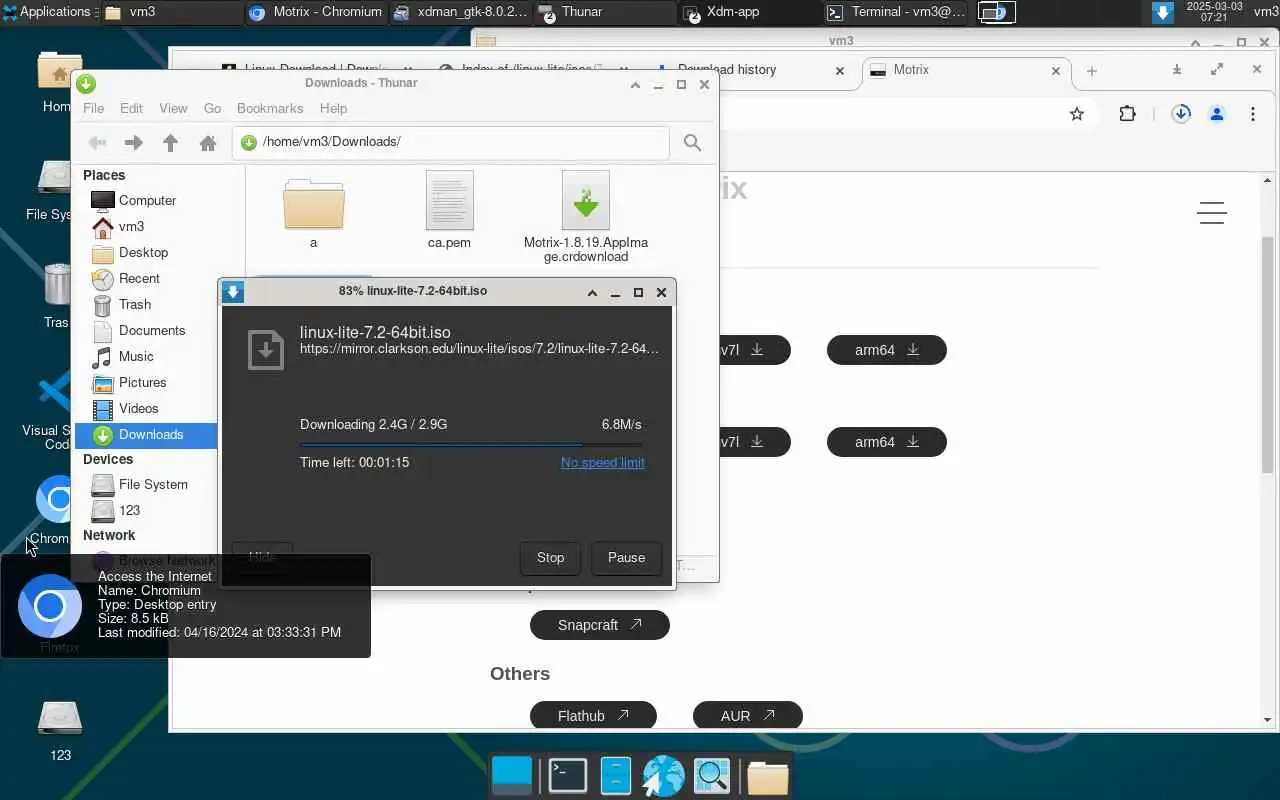The height and width of the screenshot is (800, 1280).
Task: Open AUR link on Motrix page
Action: pyautogui.click(x=748, y=716)
